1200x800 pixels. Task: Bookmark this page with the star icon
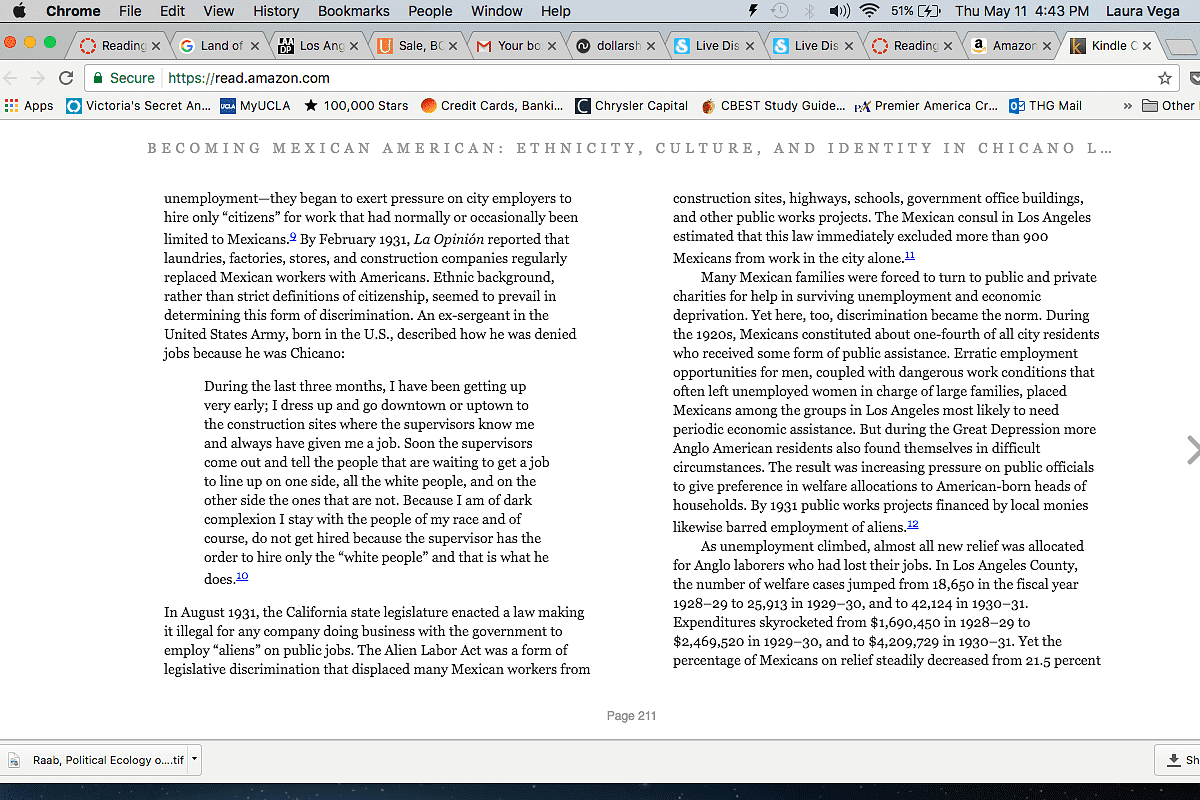1164,78
